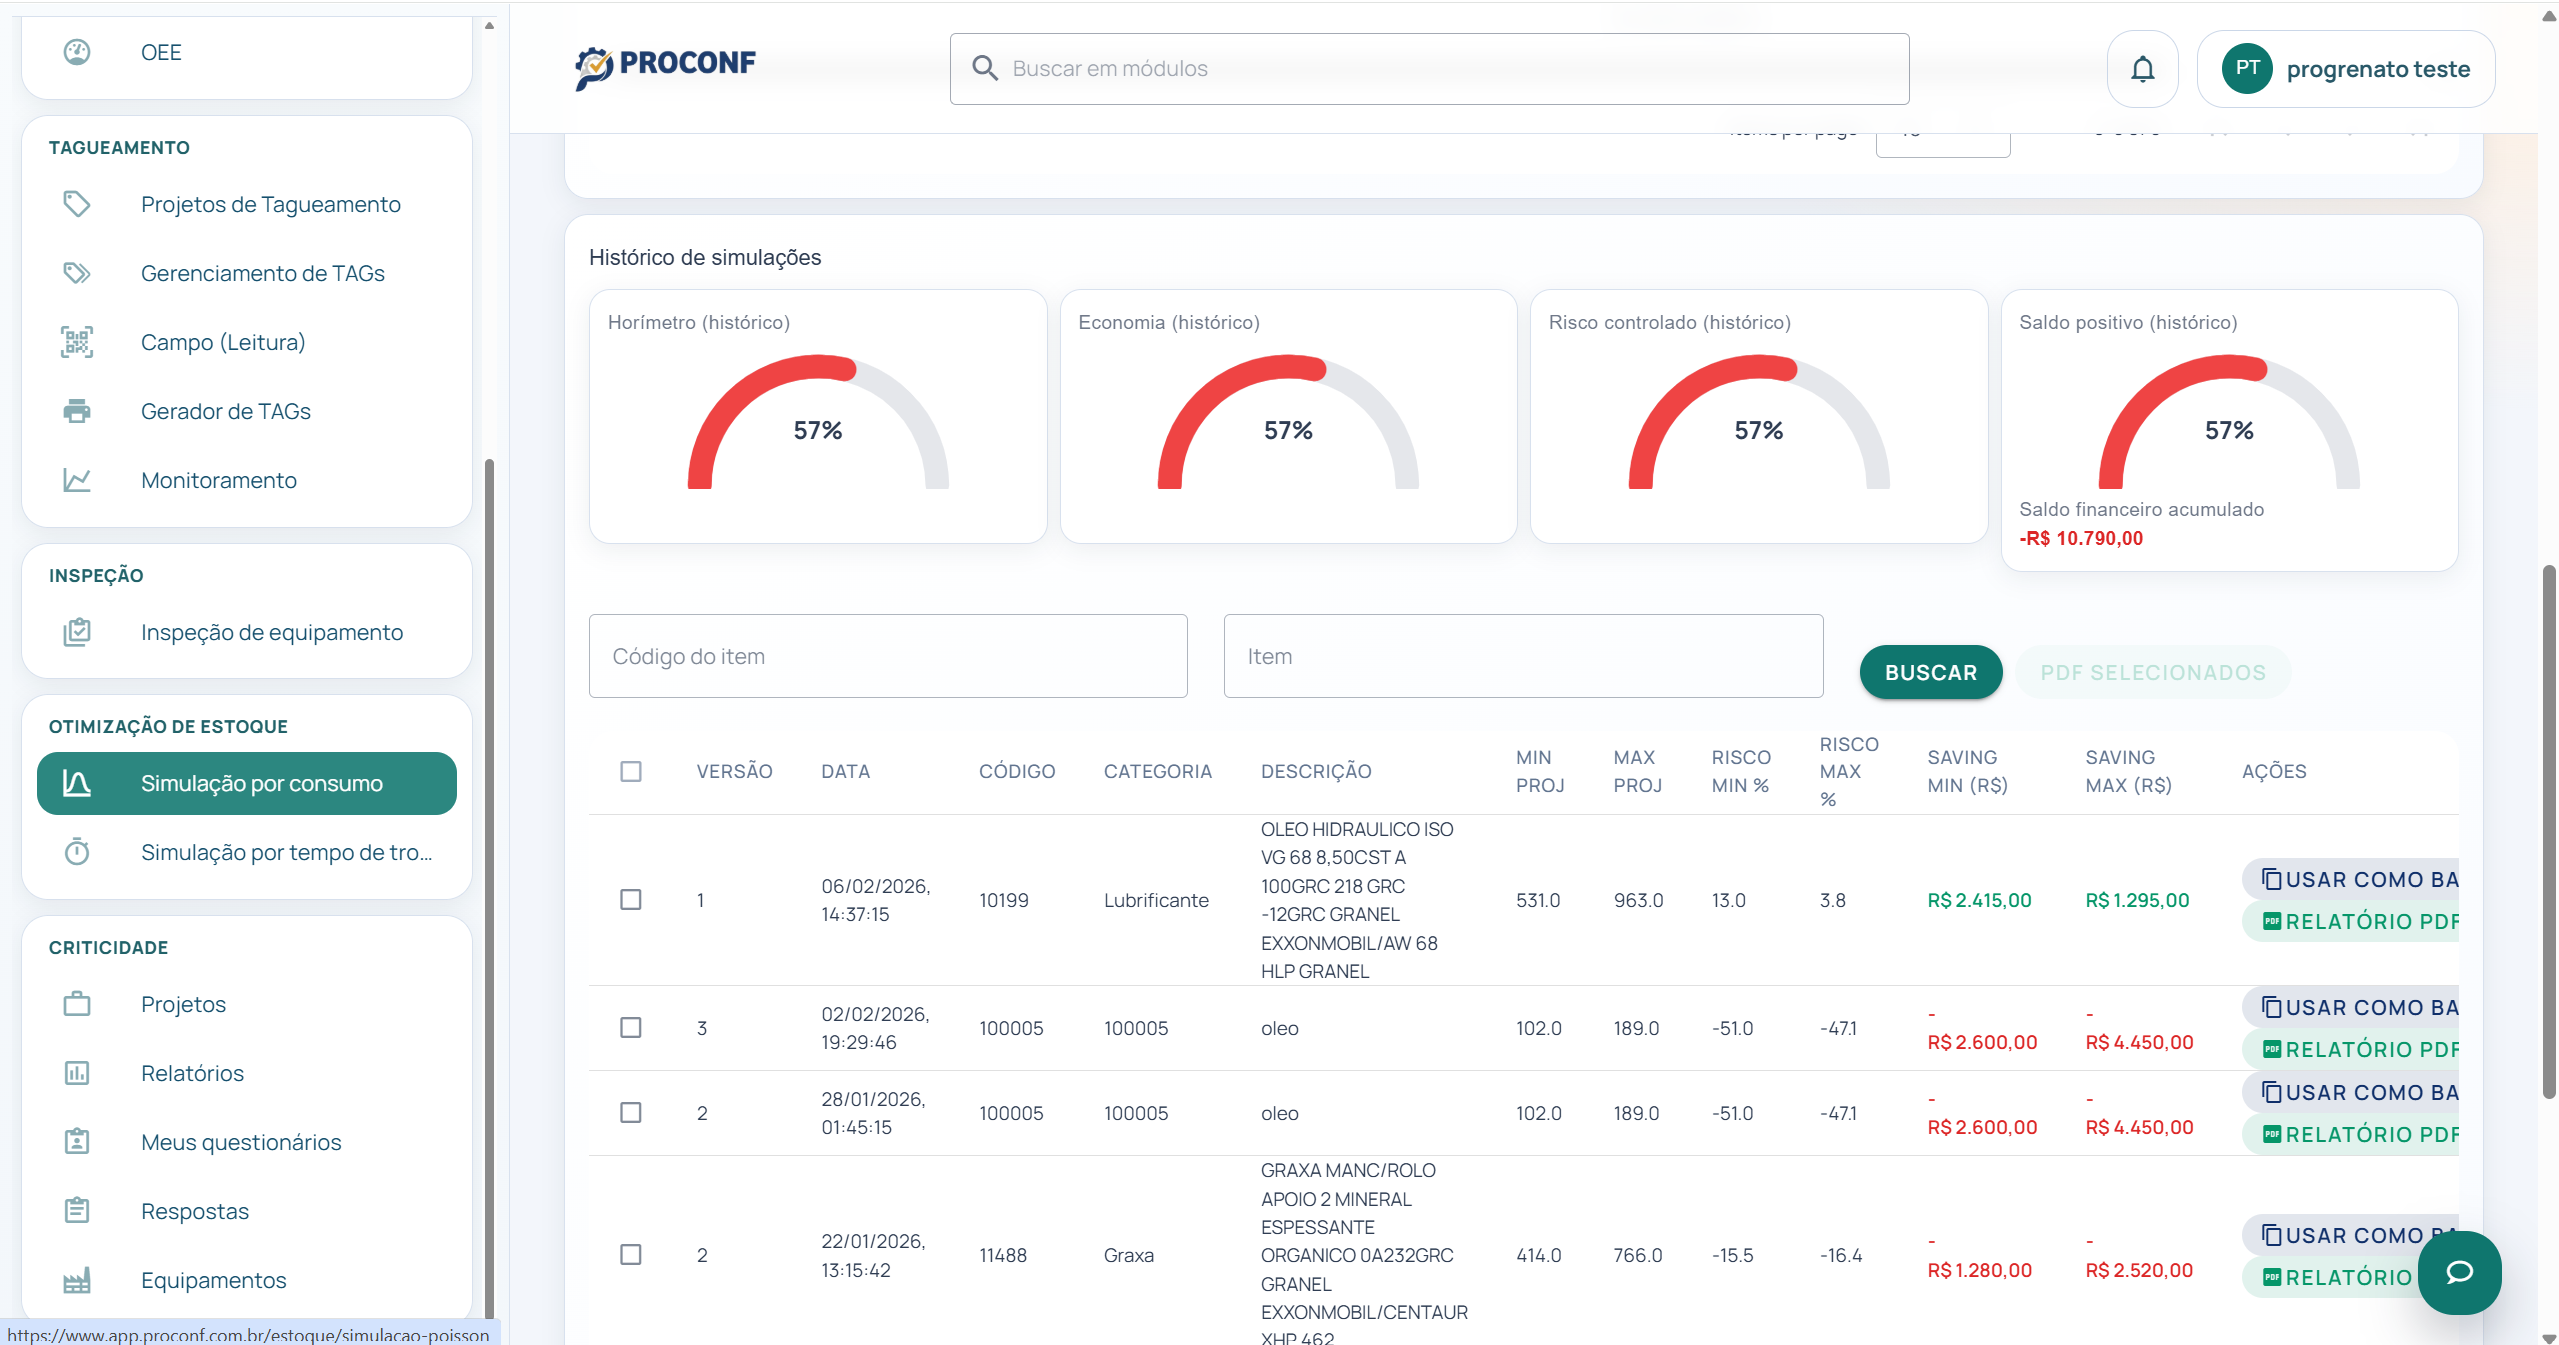2559x1345 pixels.
Task: Check the checkbox for the Graxa row
Action: [630, 1256]
